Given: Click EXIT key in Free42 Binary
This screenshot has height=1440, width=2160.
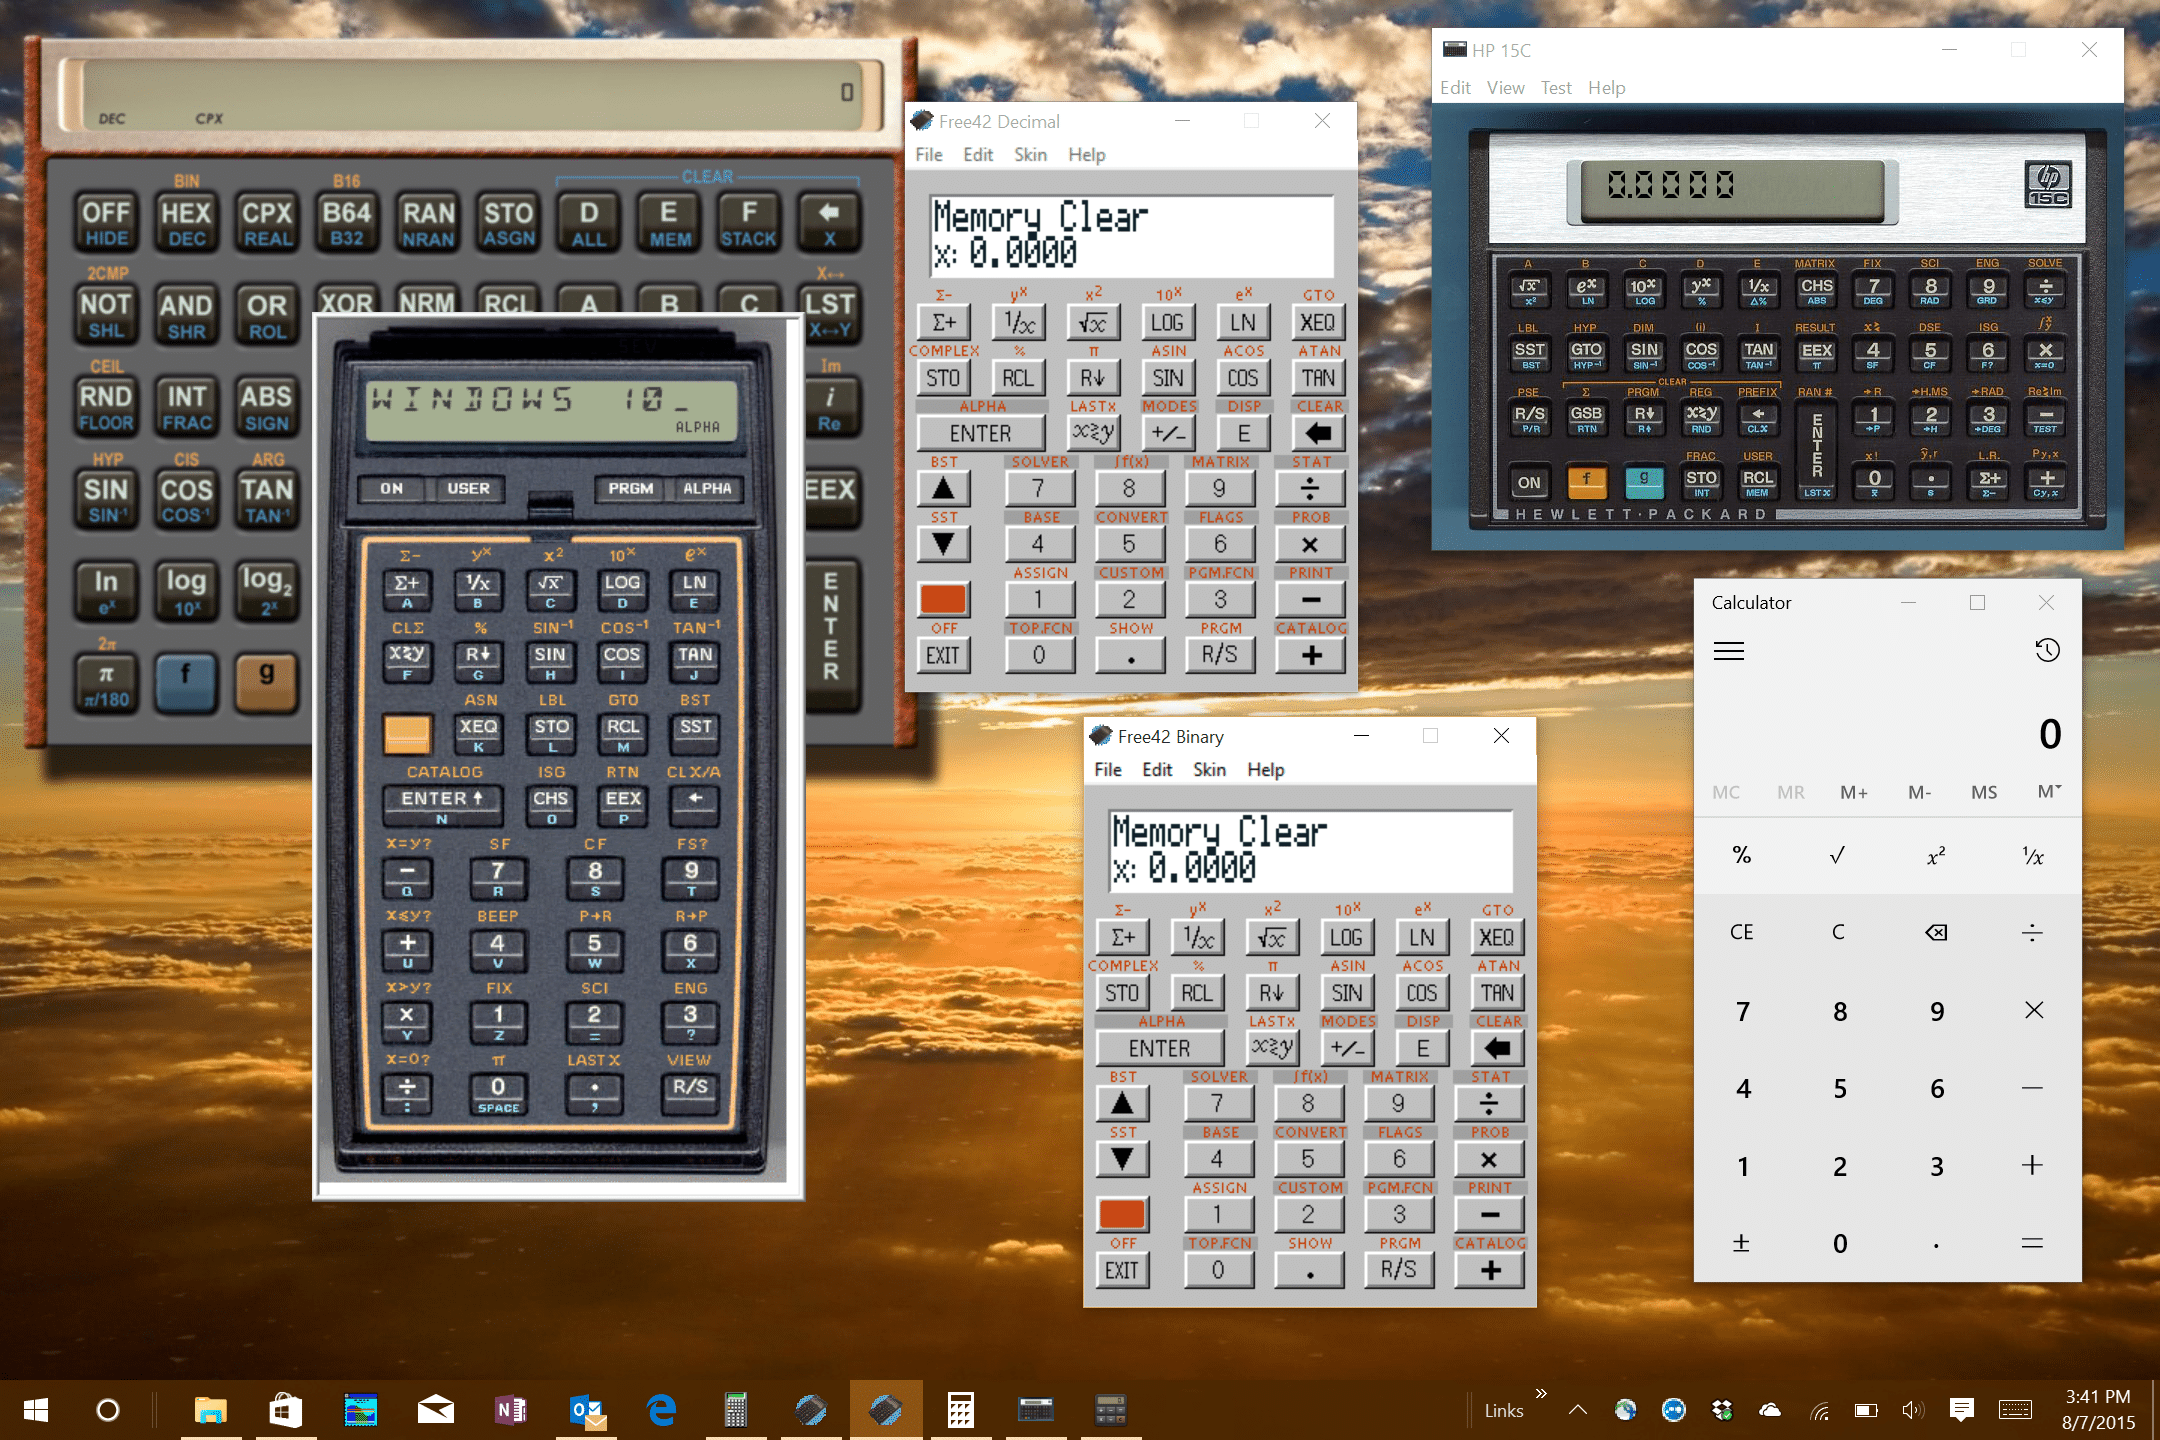Looking at the screenshot, I should [1122, 1270].
